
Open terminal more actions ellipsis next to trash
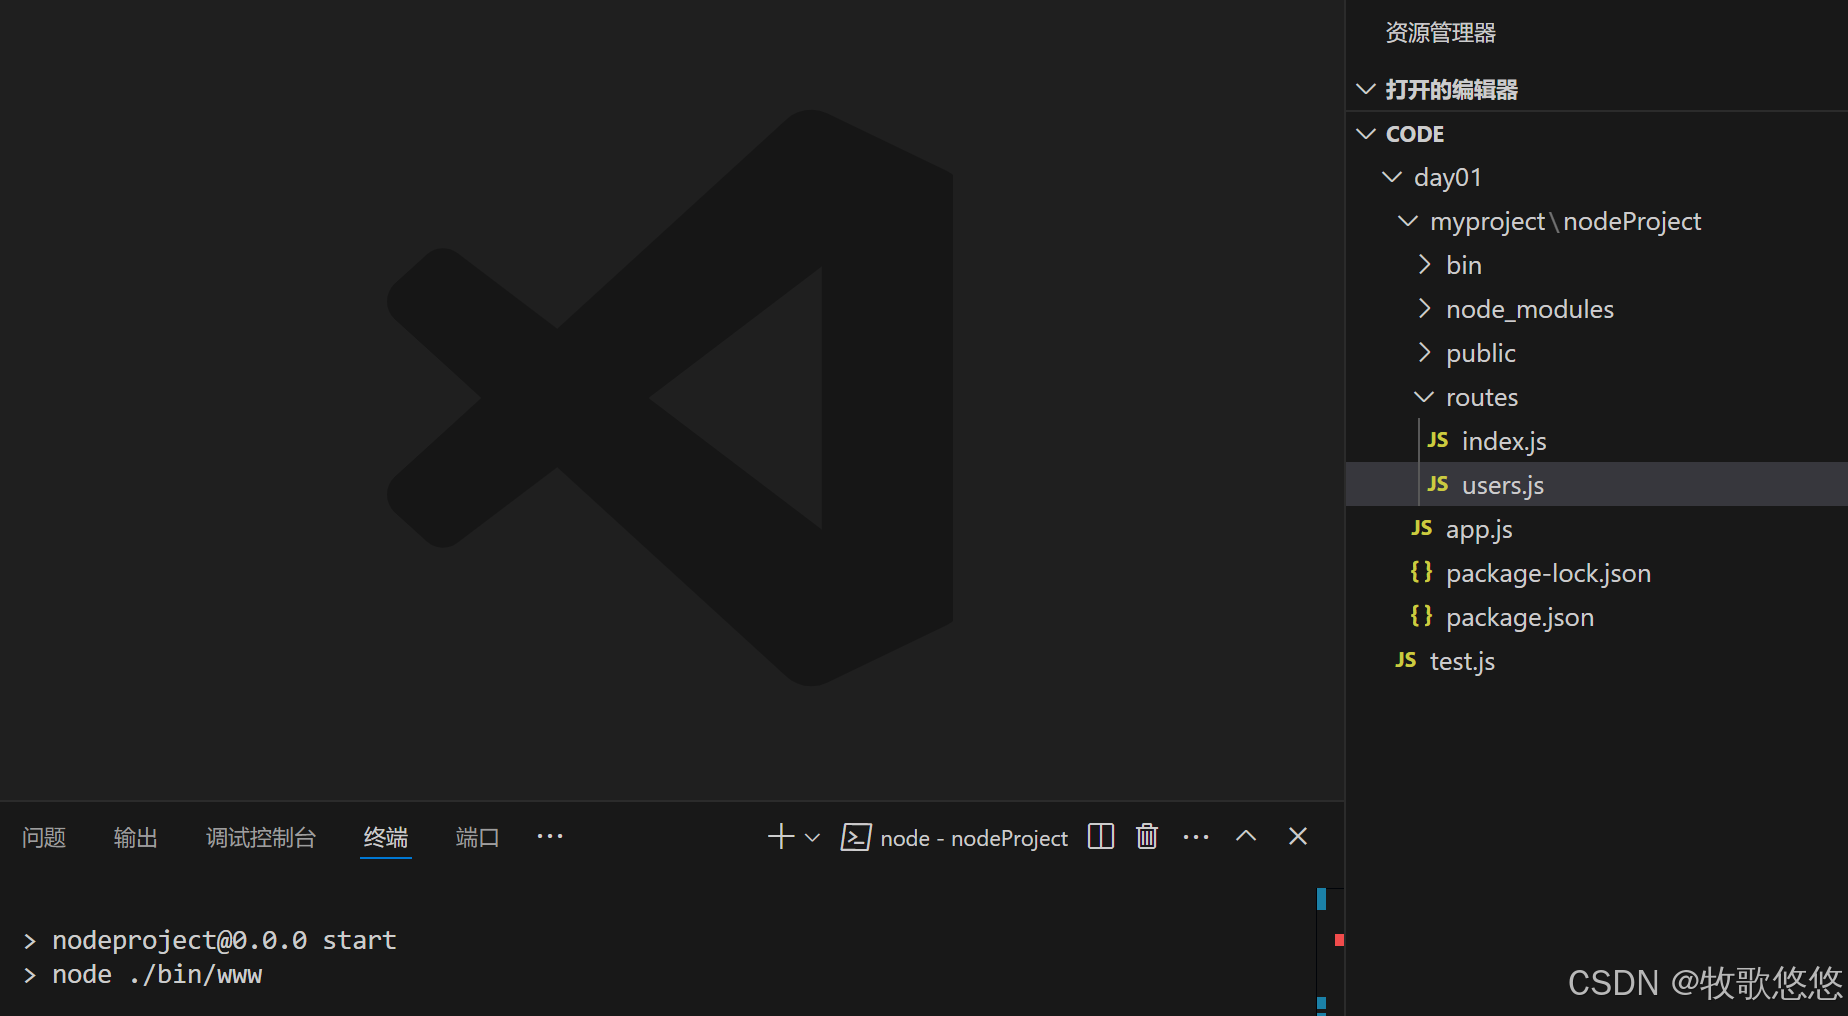1196,837
